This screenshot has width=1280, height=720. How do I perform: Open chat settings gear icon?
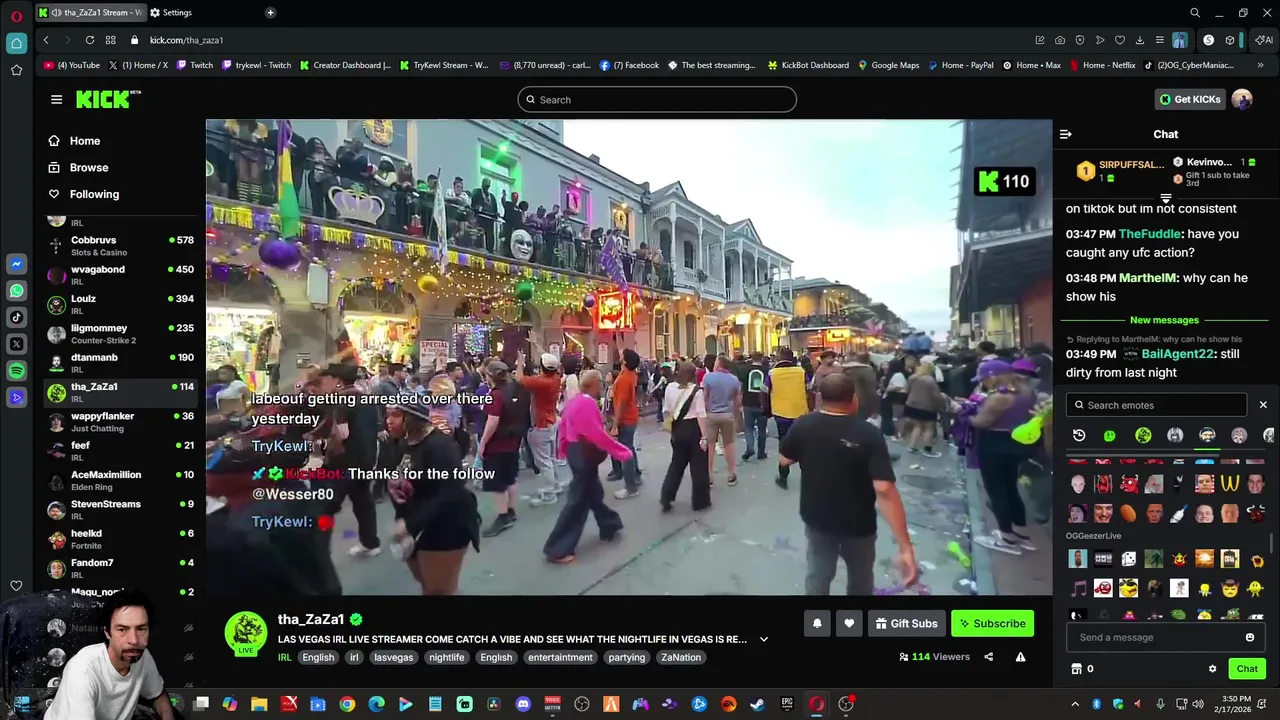point(1212,669)
